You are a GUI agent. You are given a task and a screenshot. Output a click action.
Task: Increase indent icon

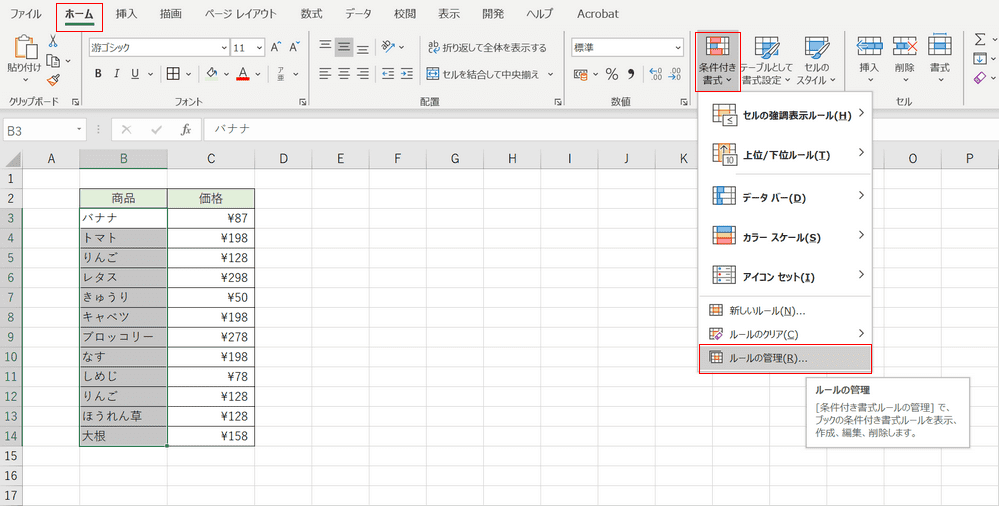click(x=406, y=74)
